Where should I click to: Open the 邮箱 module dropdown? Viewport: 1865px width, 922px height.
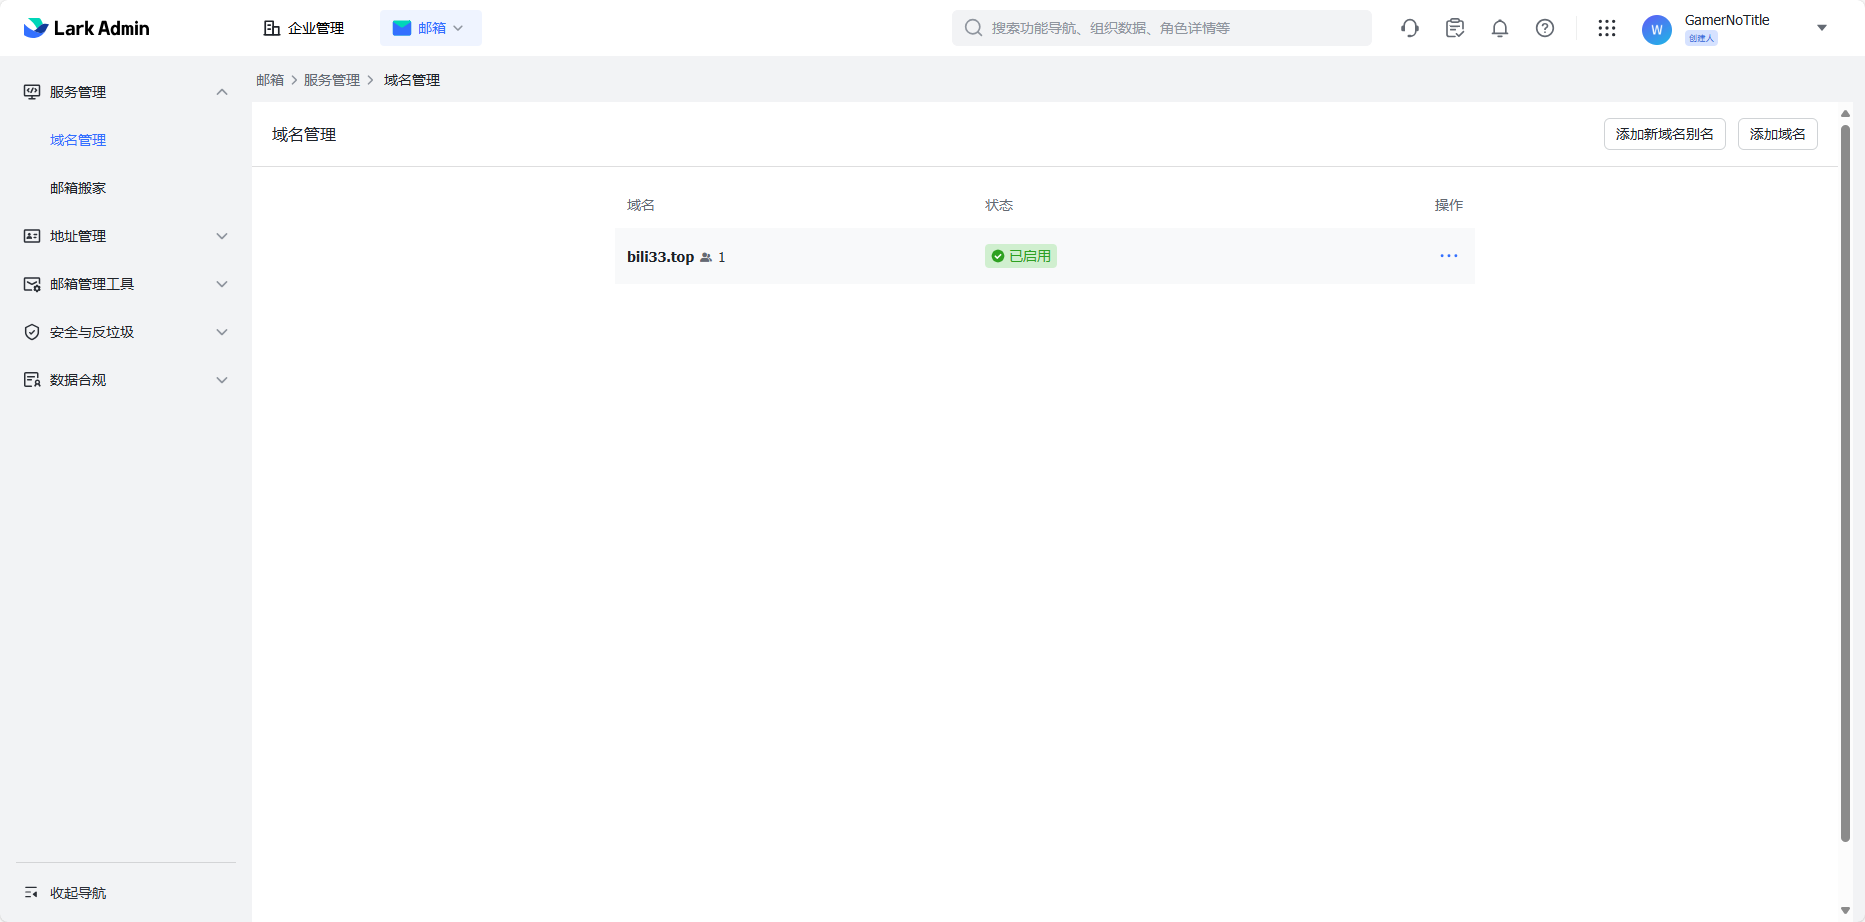click(x=431, y=28)
